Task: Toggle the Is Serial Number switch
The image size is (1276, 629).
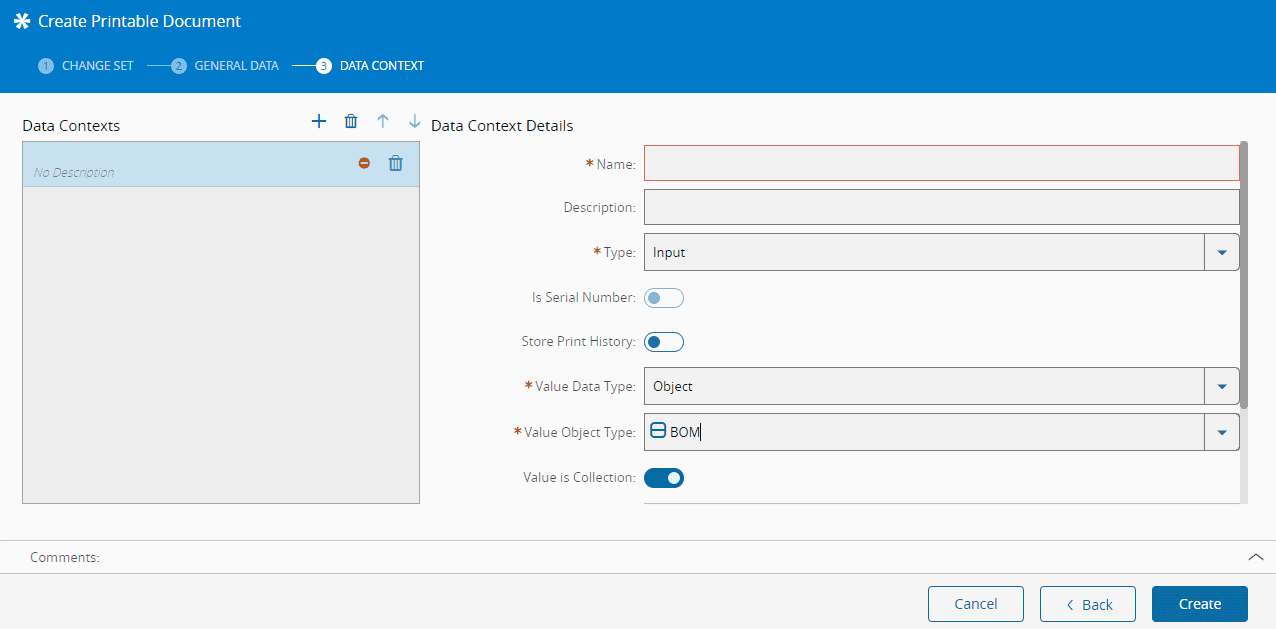Action: tap(663, 298)
